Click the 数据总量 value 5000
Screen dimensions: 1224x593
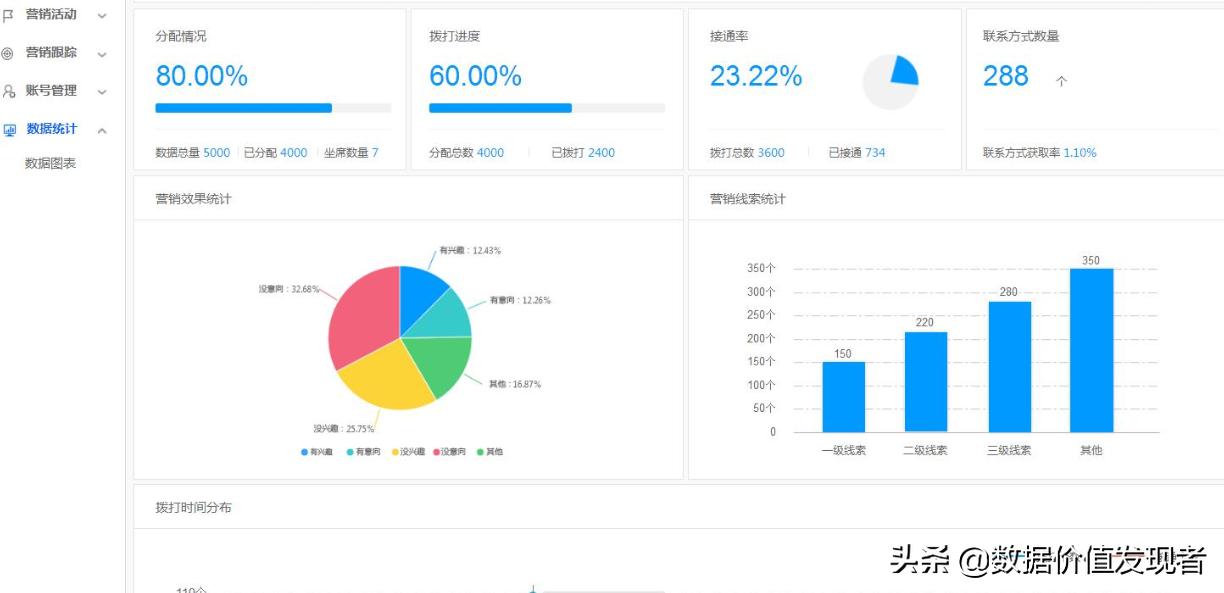[x=216, y=150]
